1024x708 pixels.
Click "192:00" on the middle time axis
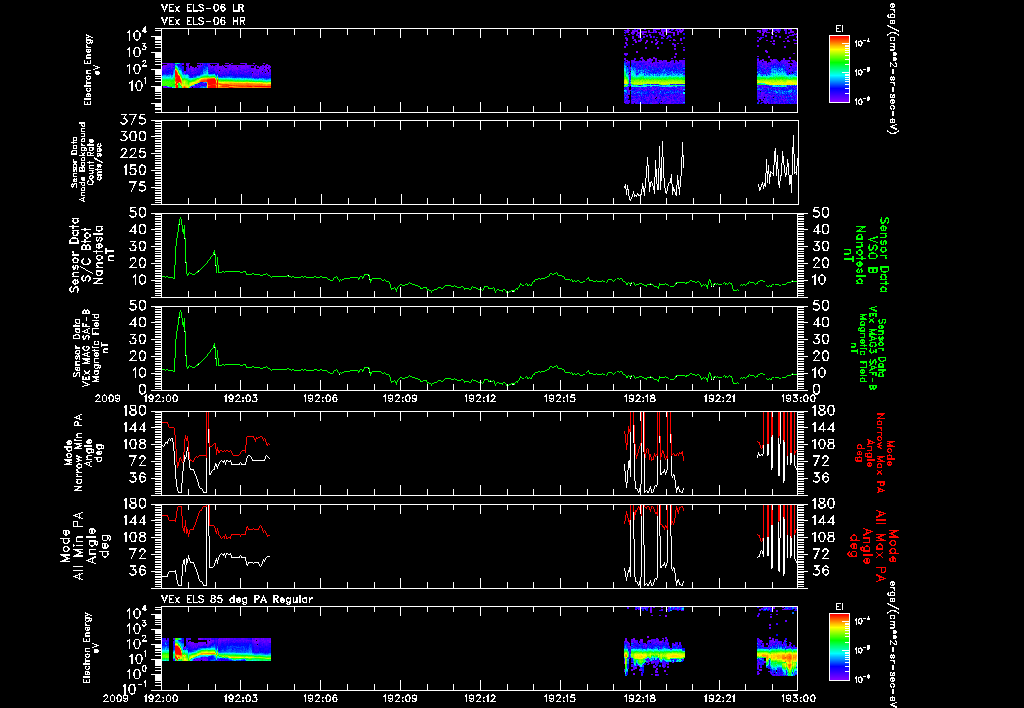pyautogui.click(x=161, y=398)
